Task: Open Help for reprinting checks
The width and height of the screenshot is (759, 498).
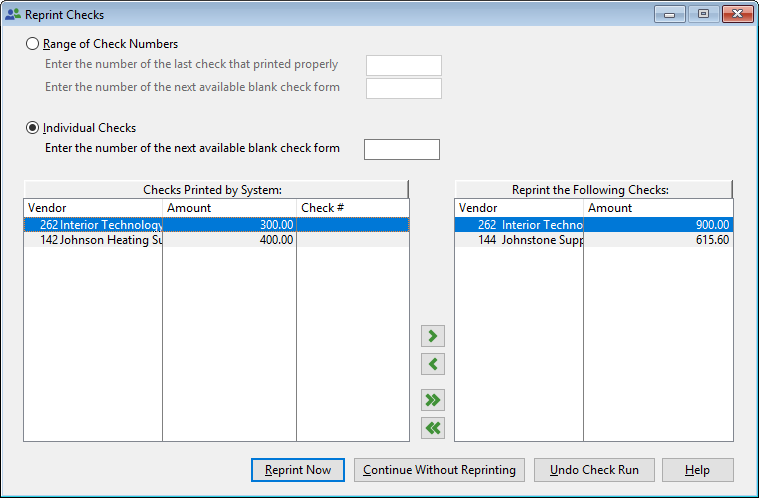Action: pyautogui.click(x=697, y=470)
